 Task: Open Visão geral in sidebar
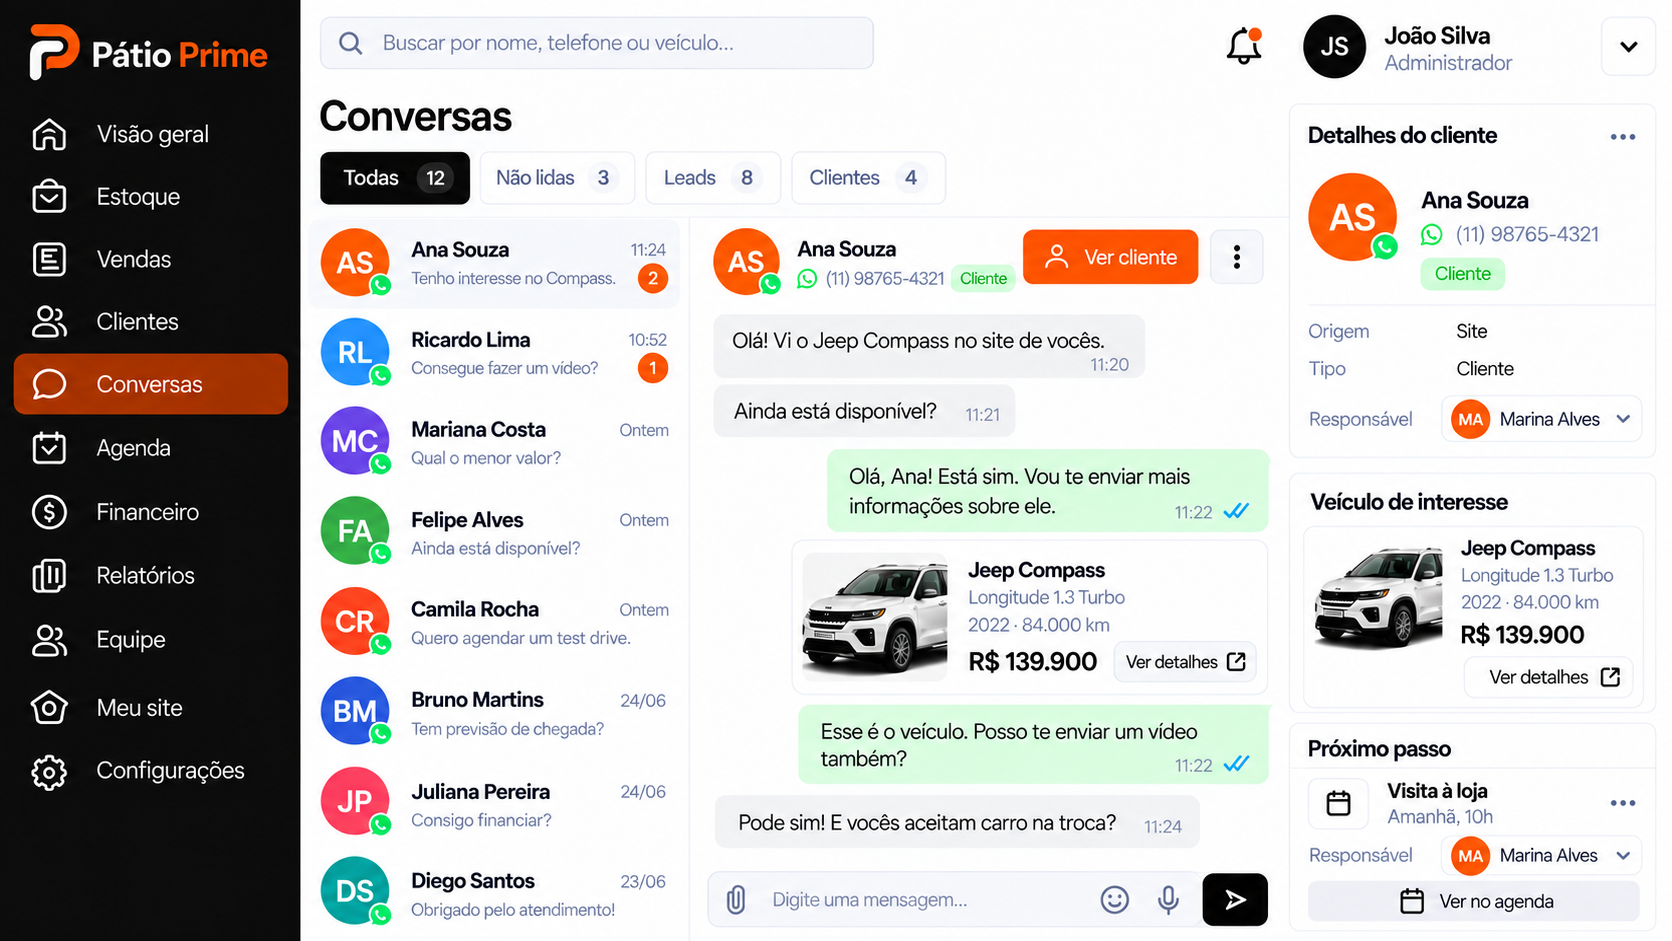coord(150,134)
